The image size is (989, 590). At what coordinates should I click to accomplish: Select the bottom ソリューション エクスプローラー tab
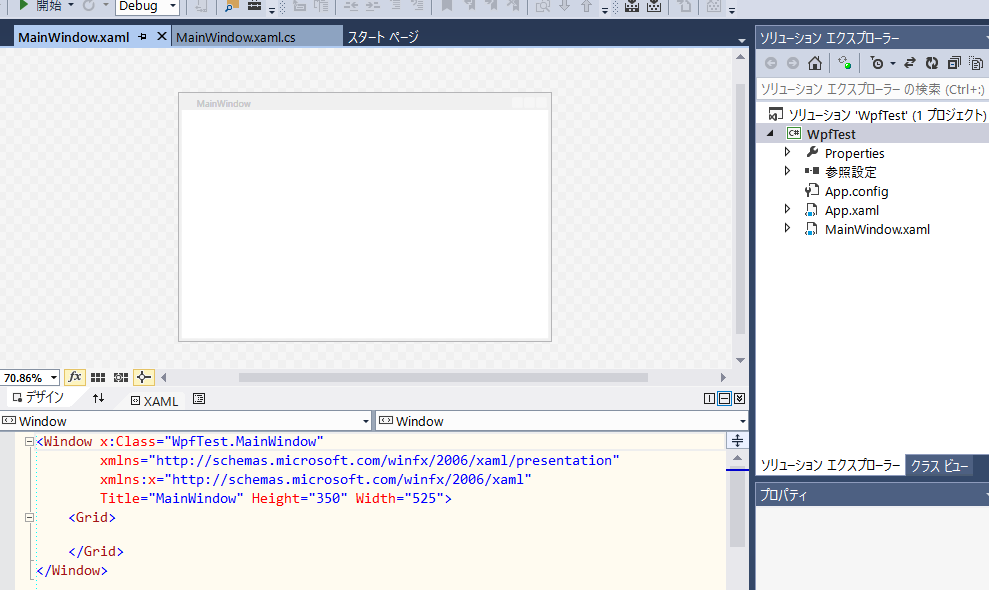tap(830, 466)
